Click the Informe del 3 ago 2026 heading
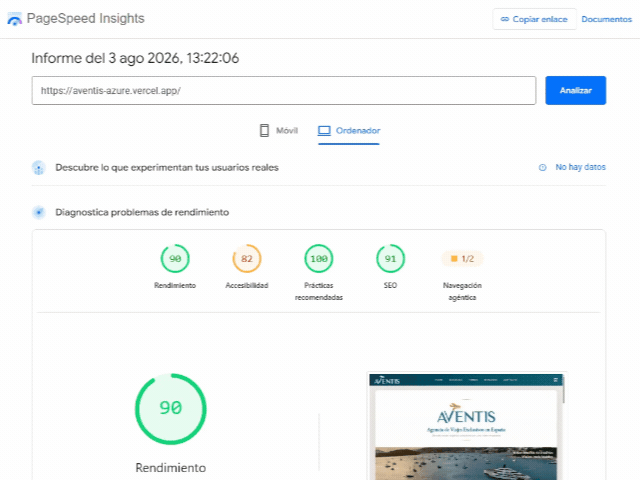 [x=135, y=58]
